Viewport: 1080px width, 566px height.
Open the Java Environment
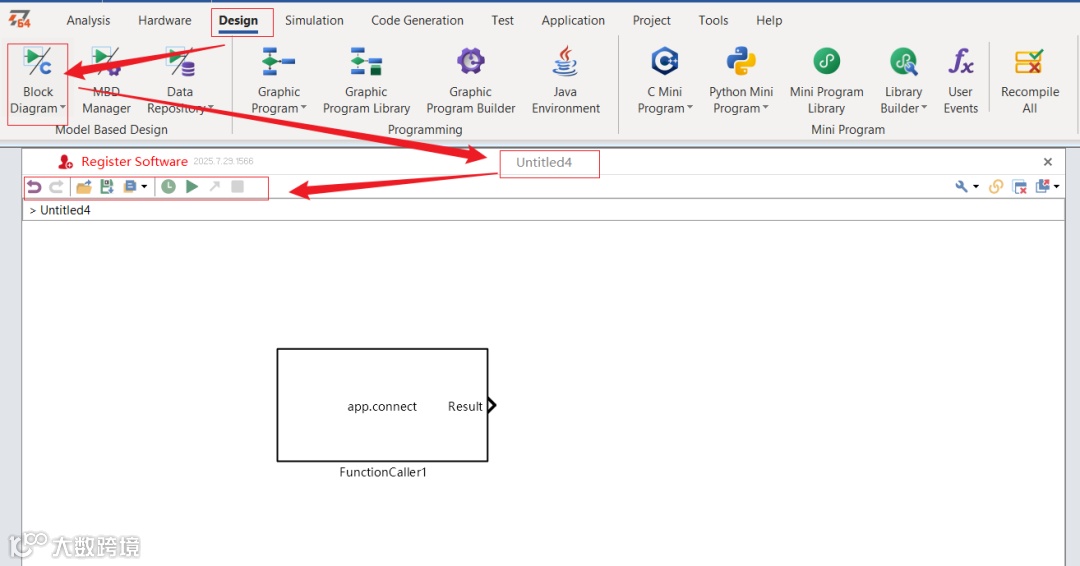(x=565, y=82)
